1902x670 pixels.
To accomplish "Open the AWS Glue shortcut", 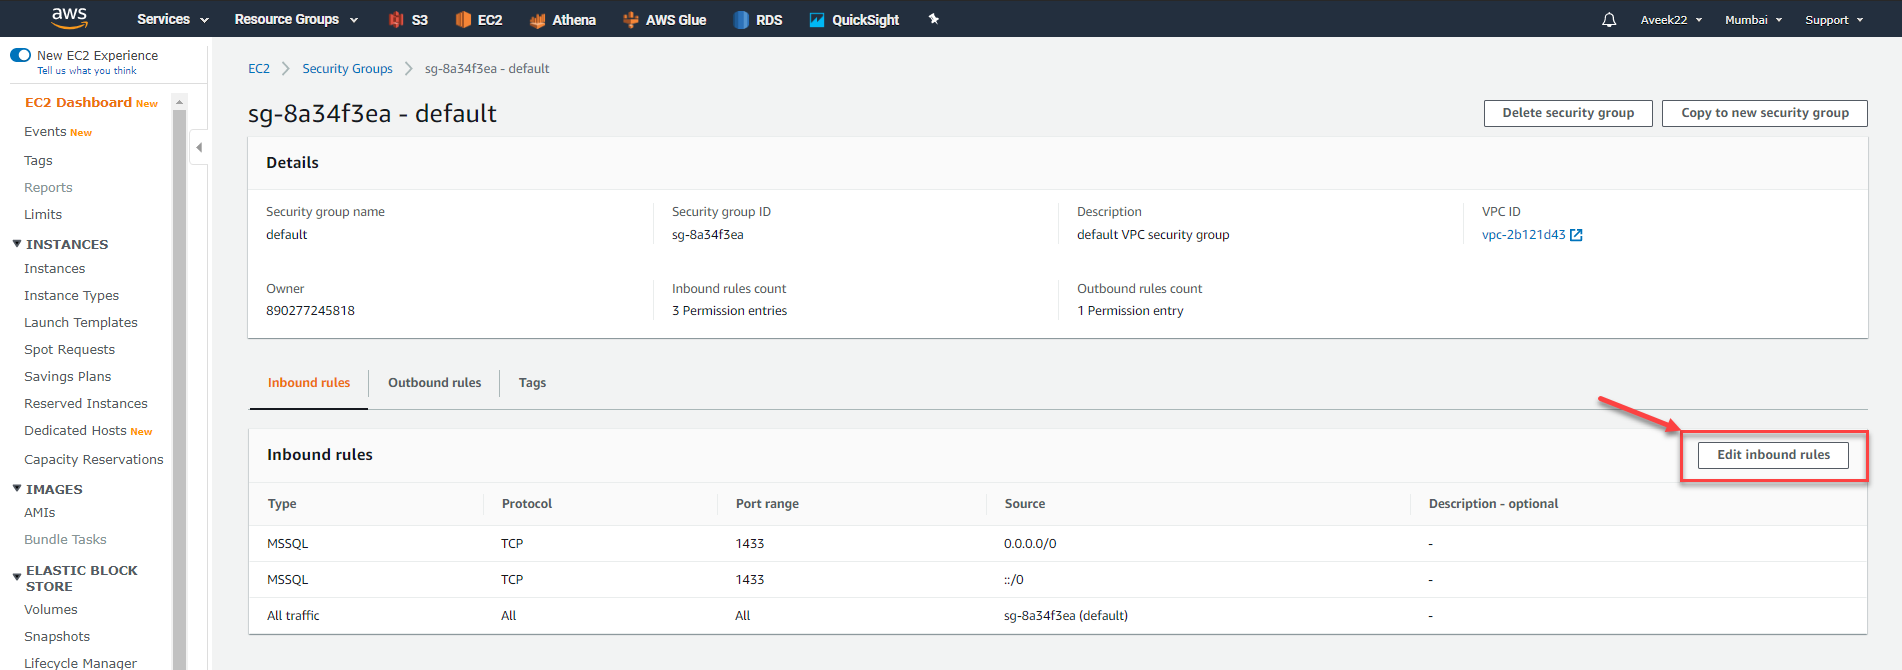I will pos(665,19).
